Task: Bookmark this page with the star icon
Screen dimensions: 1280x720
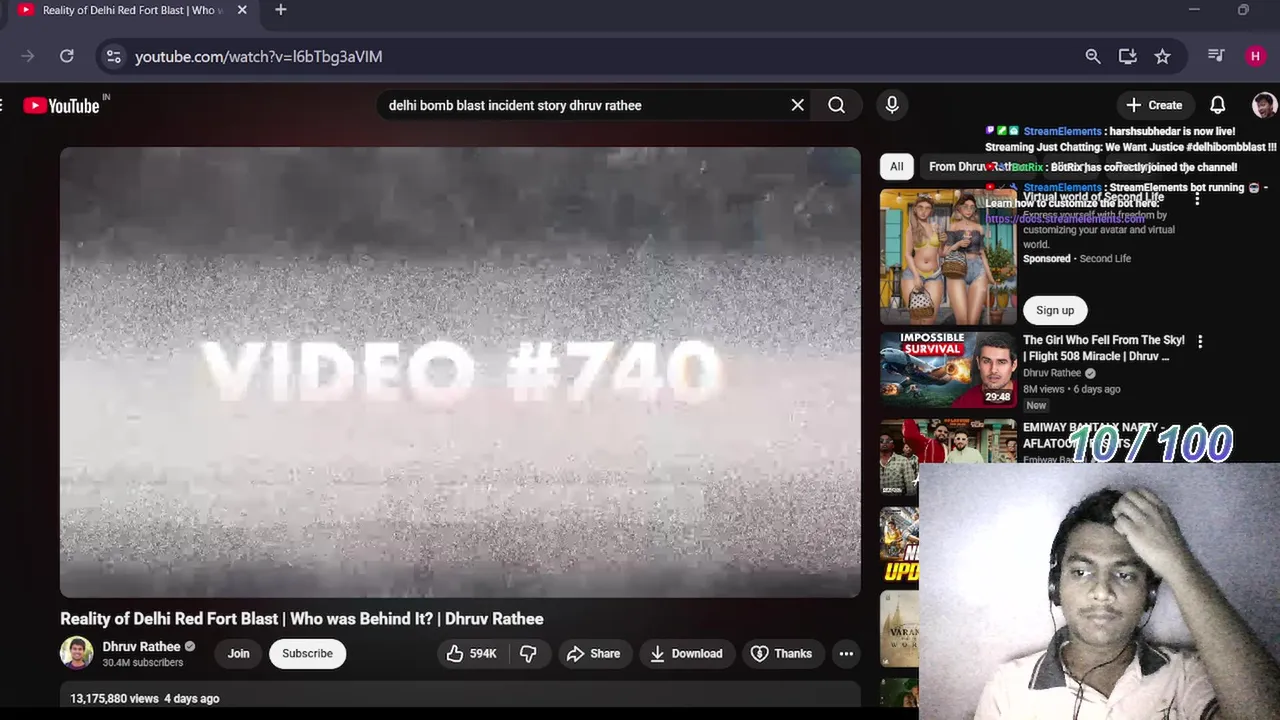Action: click(x=1162, y=56)
